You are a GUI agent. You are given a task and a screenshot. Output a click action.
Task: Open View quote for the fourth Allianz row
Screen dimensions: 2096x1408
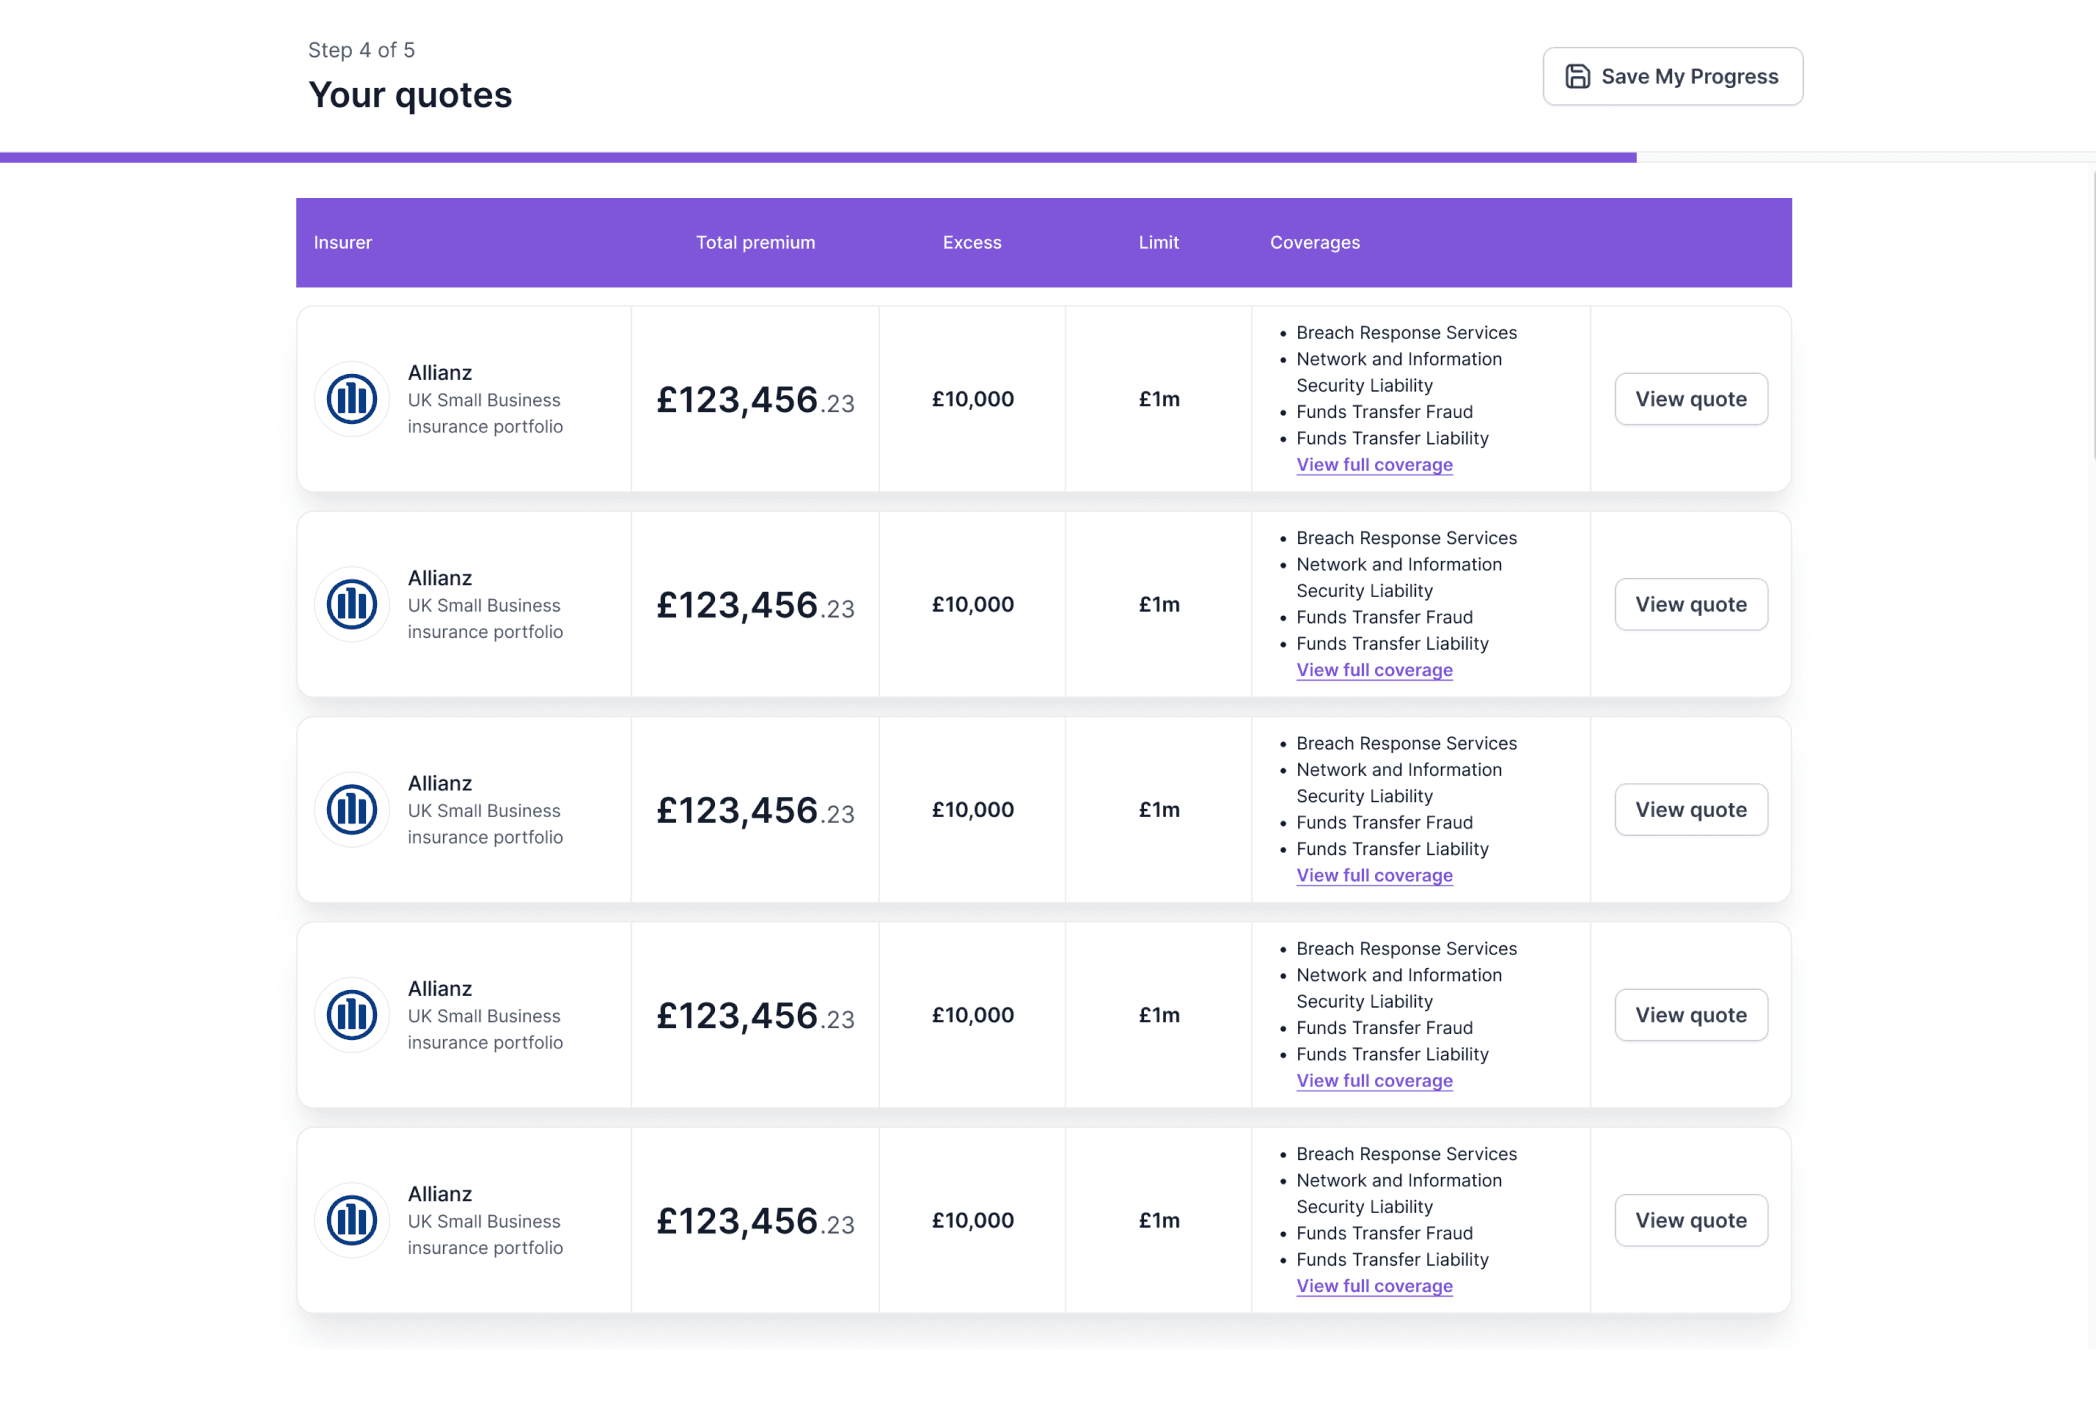click(x=1690, y=1015)
